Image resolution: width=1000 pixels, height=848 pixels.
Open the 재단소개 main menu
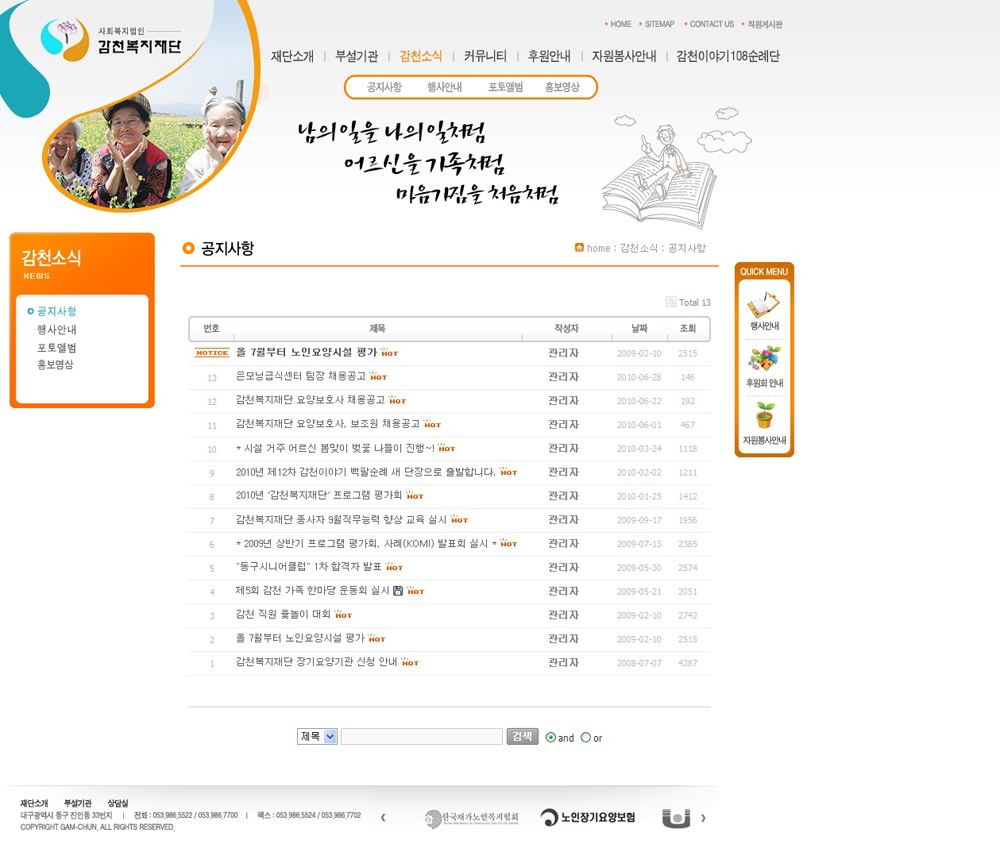point(292,56)
